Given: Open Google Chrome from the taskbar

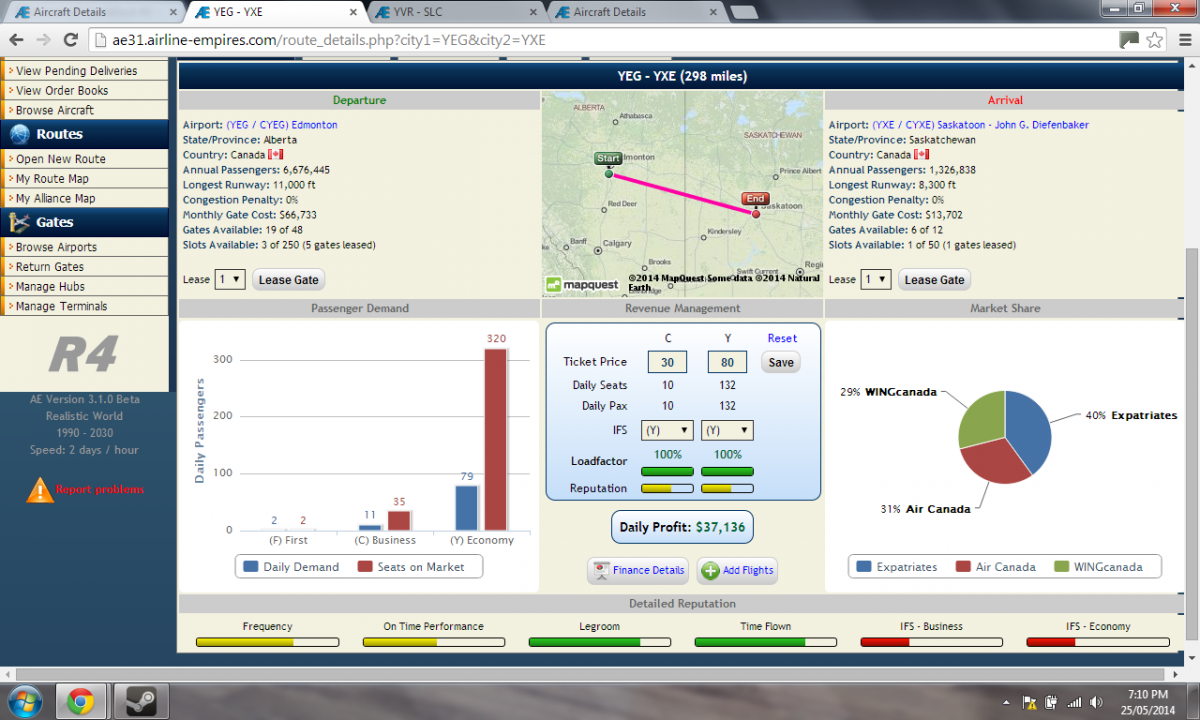Looking at the screenshot, I should tap(80, 702).
